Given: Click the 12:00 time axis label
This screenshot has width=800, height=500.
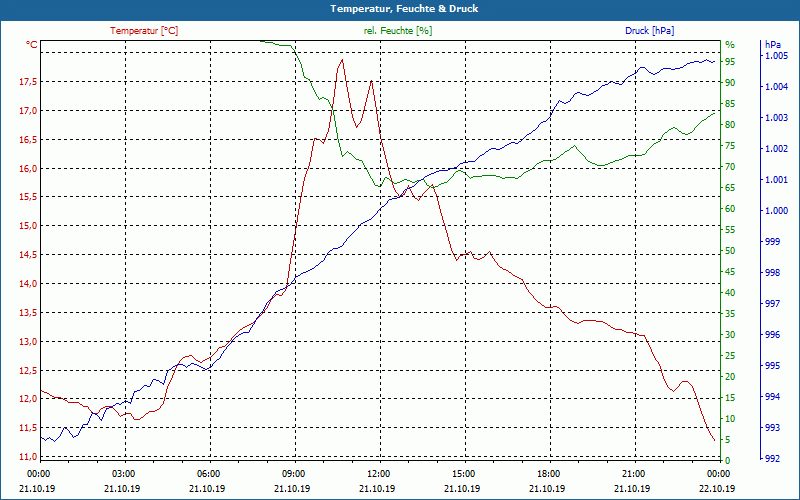Looking at the screenshot, I should click(x=379, y=473).
